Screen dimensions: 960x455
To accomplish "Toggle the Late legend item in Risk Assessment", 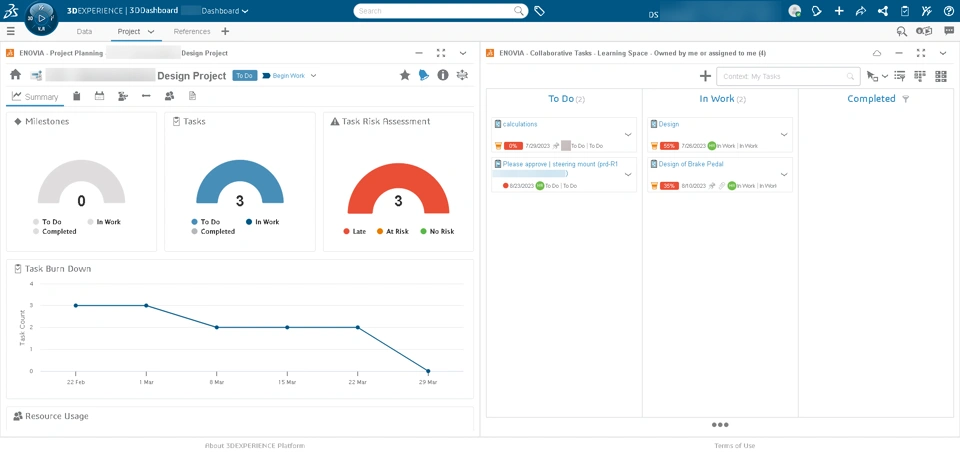I will click(x=354, y=231).
